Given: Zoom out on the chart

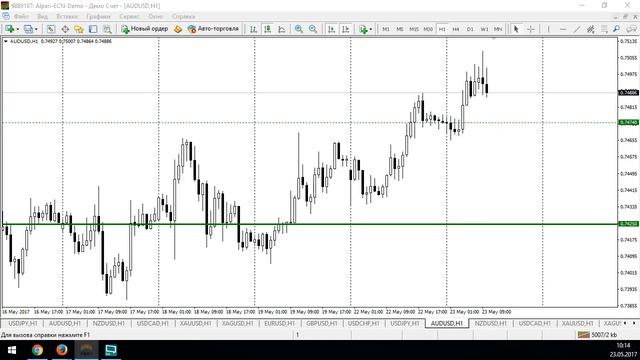Looking at the screenshot, I should [313, 29].
